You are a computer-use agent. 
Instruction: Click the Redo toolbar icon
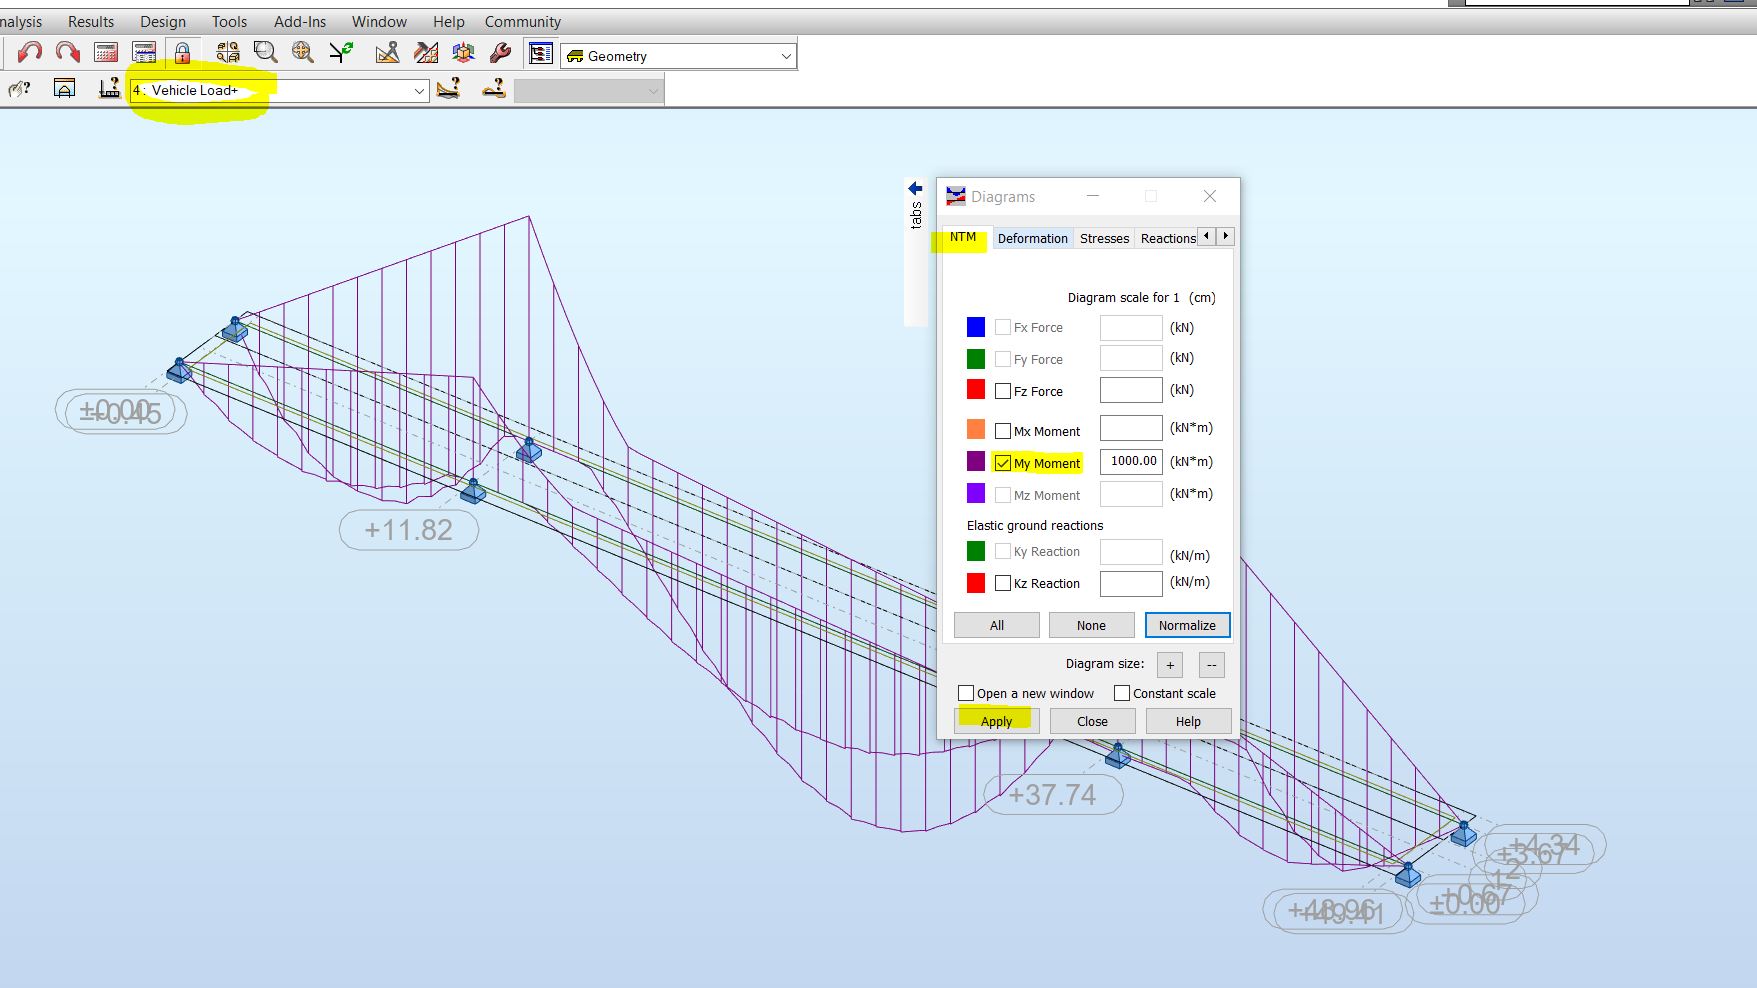click(66, 52)
